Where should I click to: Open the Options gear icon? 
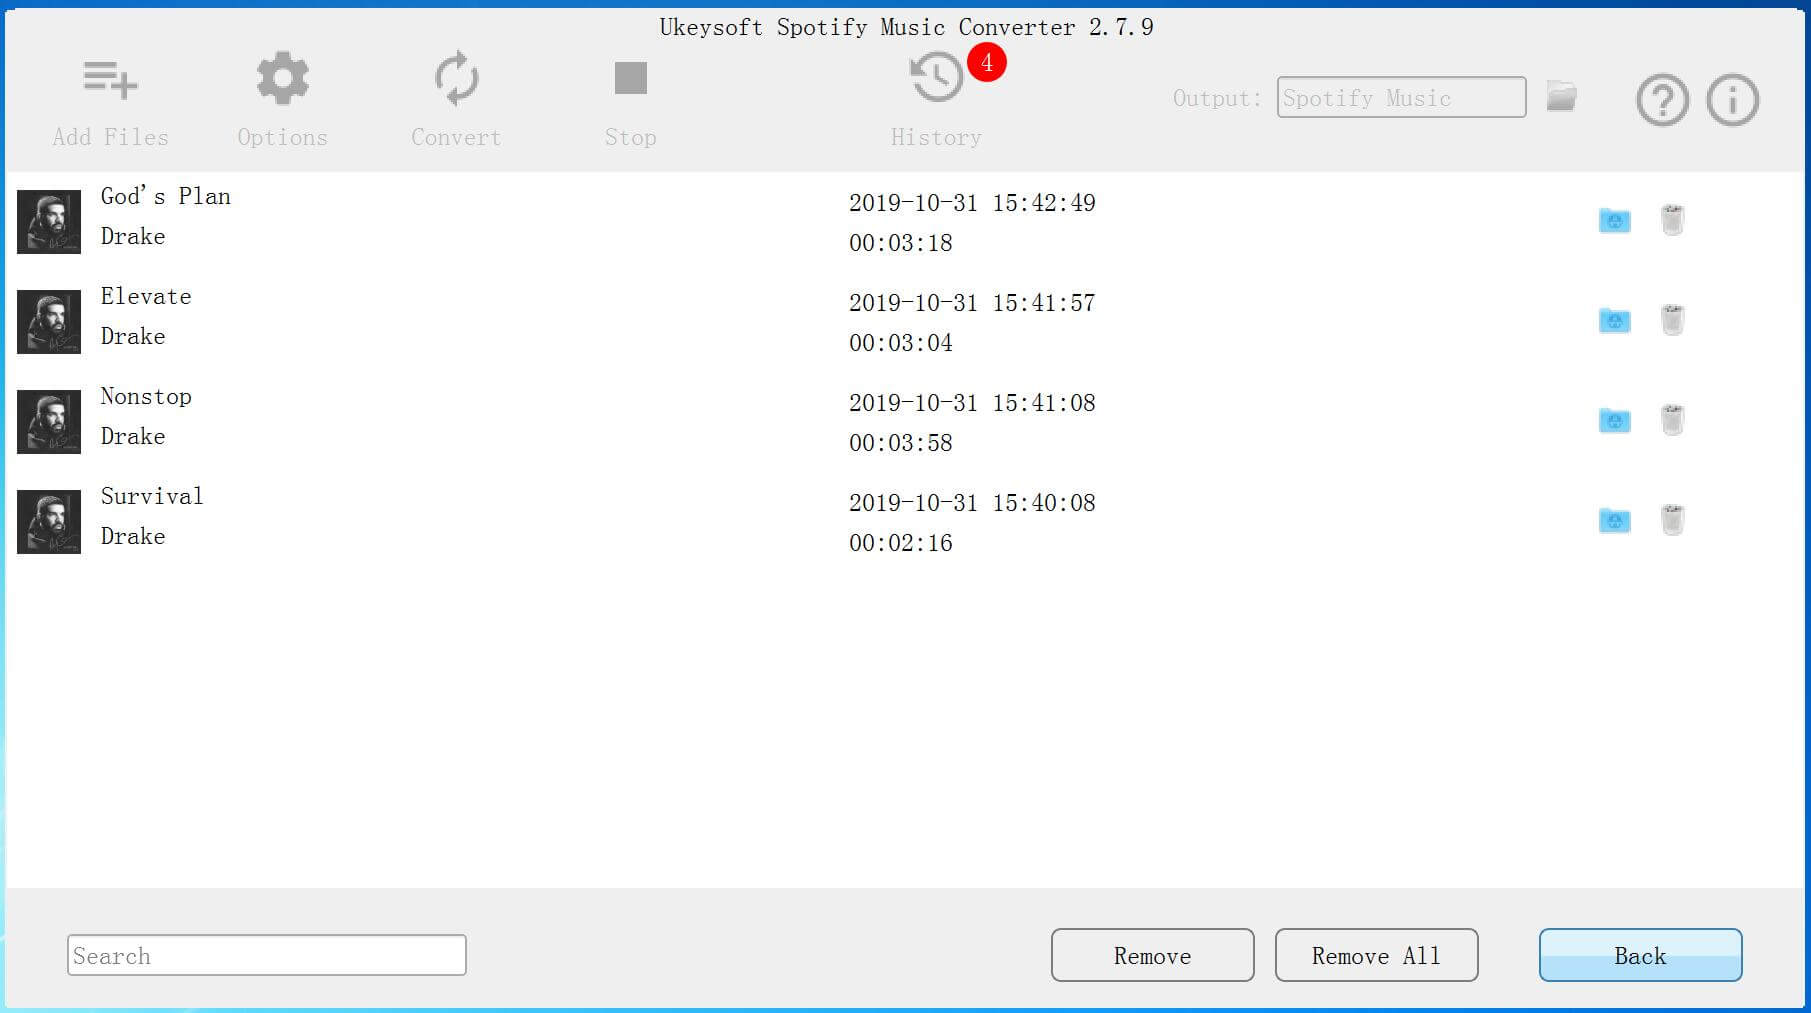[x=282, y=78]
